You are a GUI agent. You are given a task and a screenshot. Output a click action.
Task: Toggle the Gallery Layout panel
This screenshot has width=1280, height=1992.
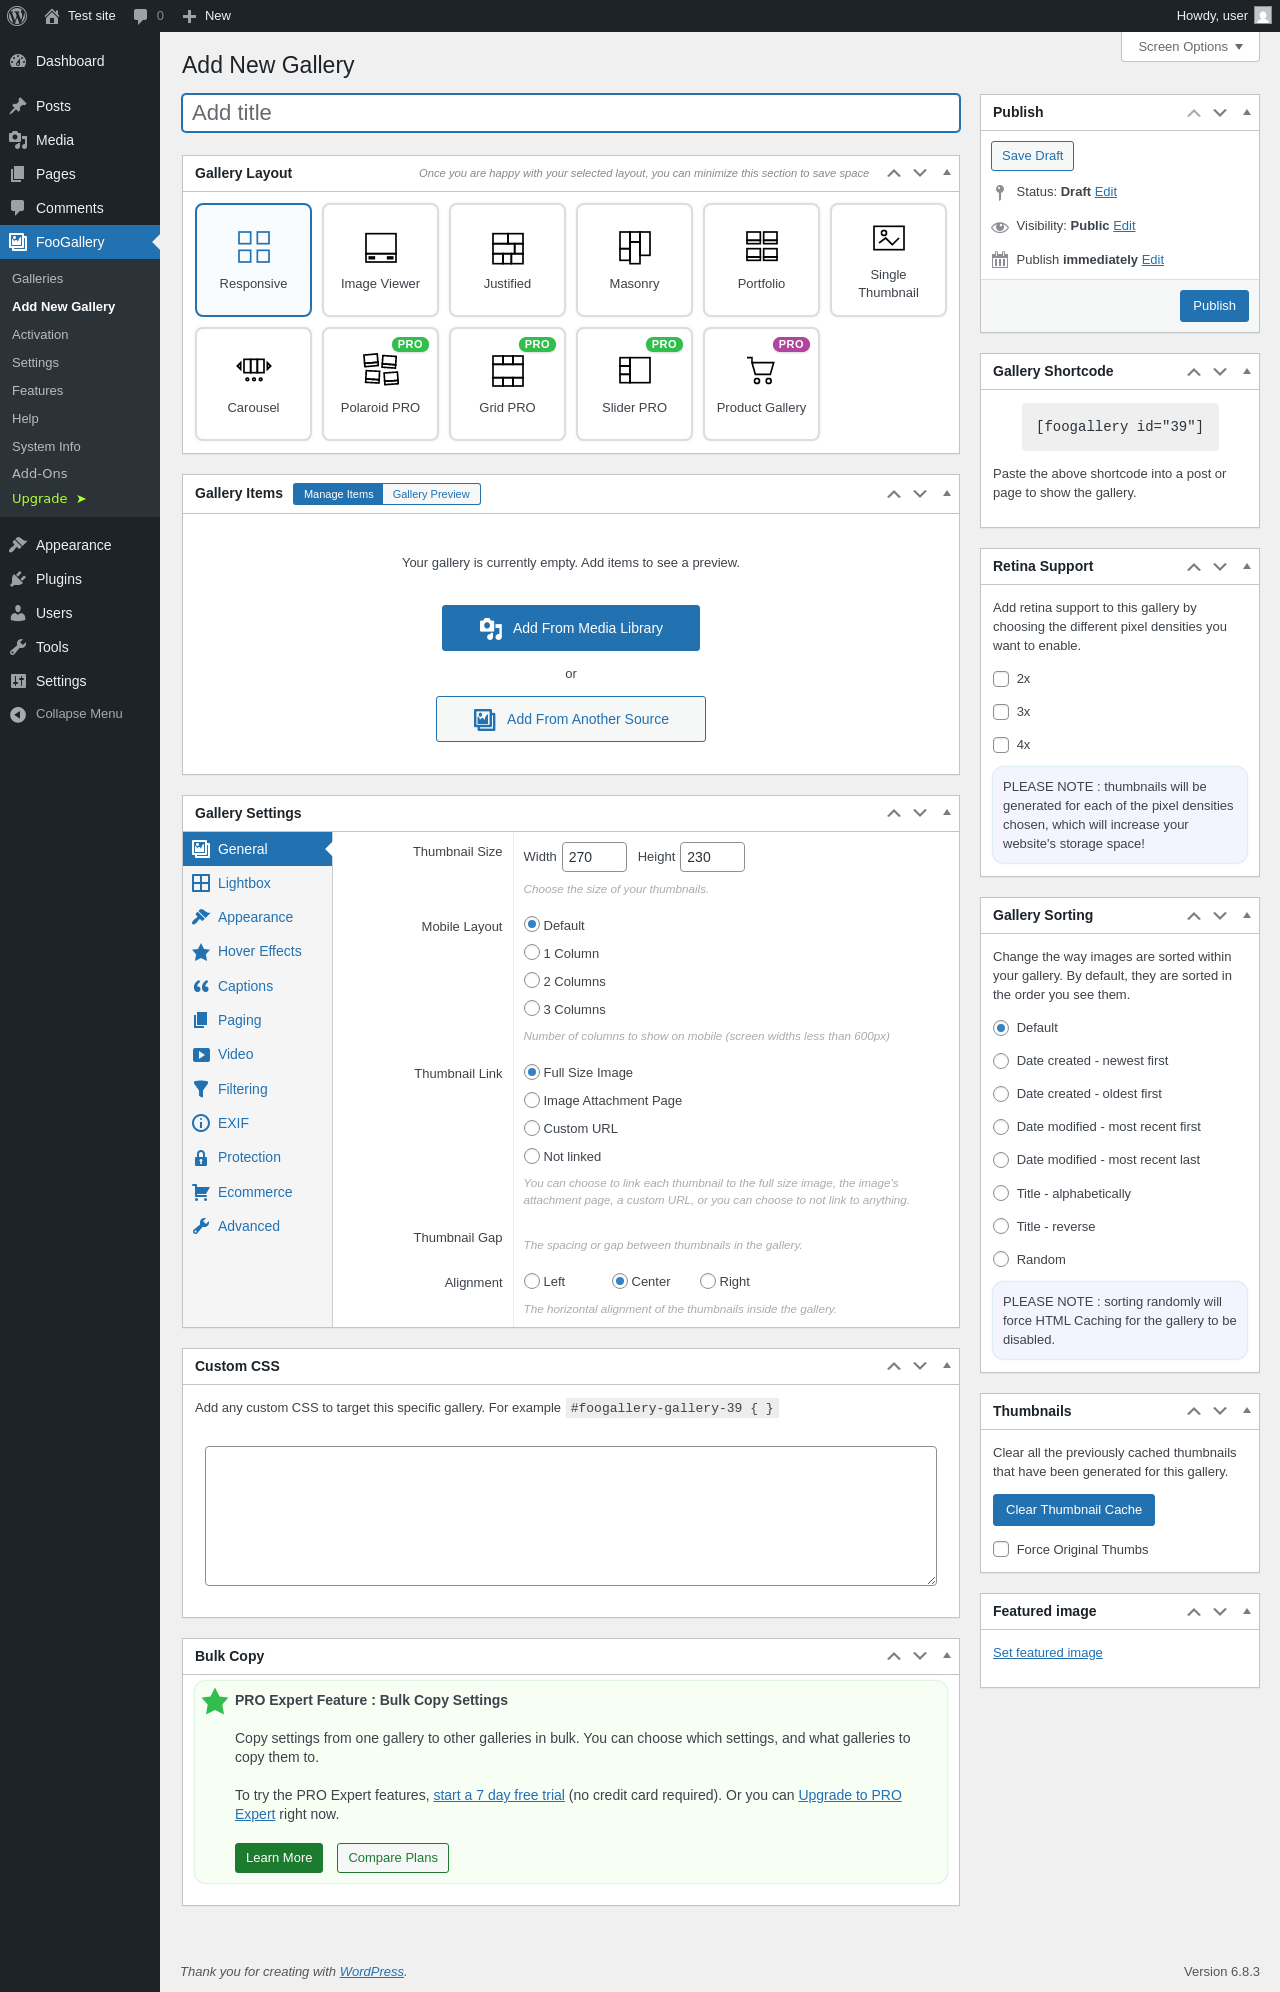click(947, 173)
